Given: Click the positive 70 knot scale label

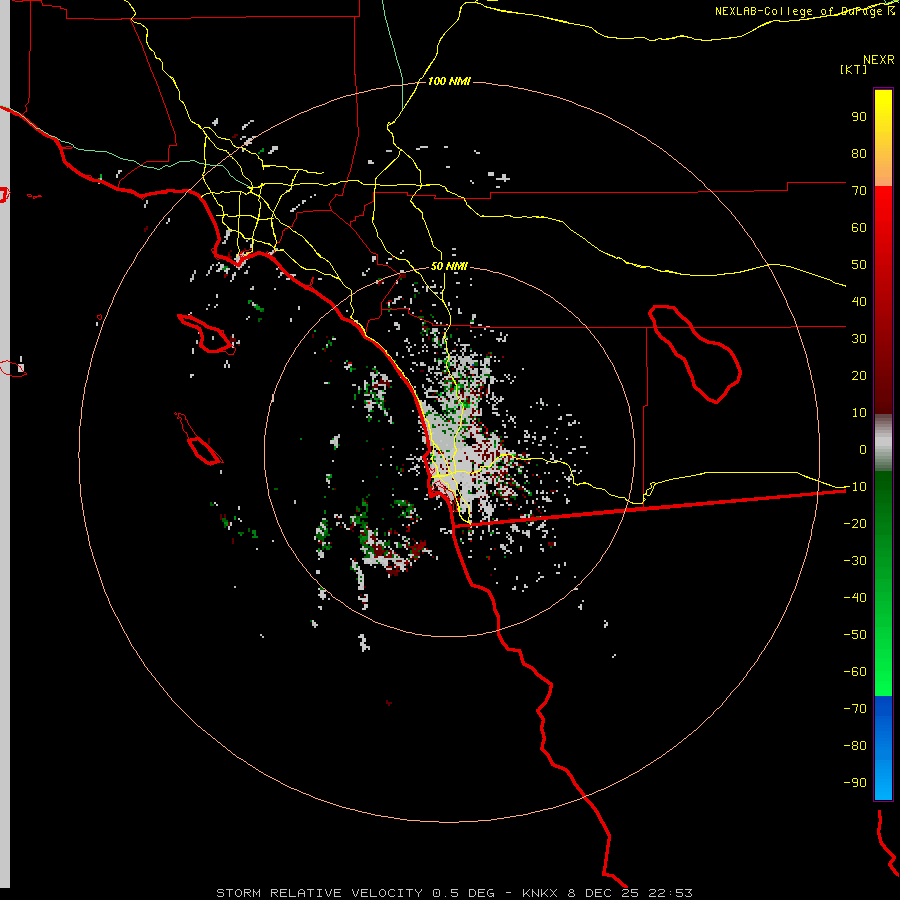Looking at the screenshot, I should click(859, 191).
